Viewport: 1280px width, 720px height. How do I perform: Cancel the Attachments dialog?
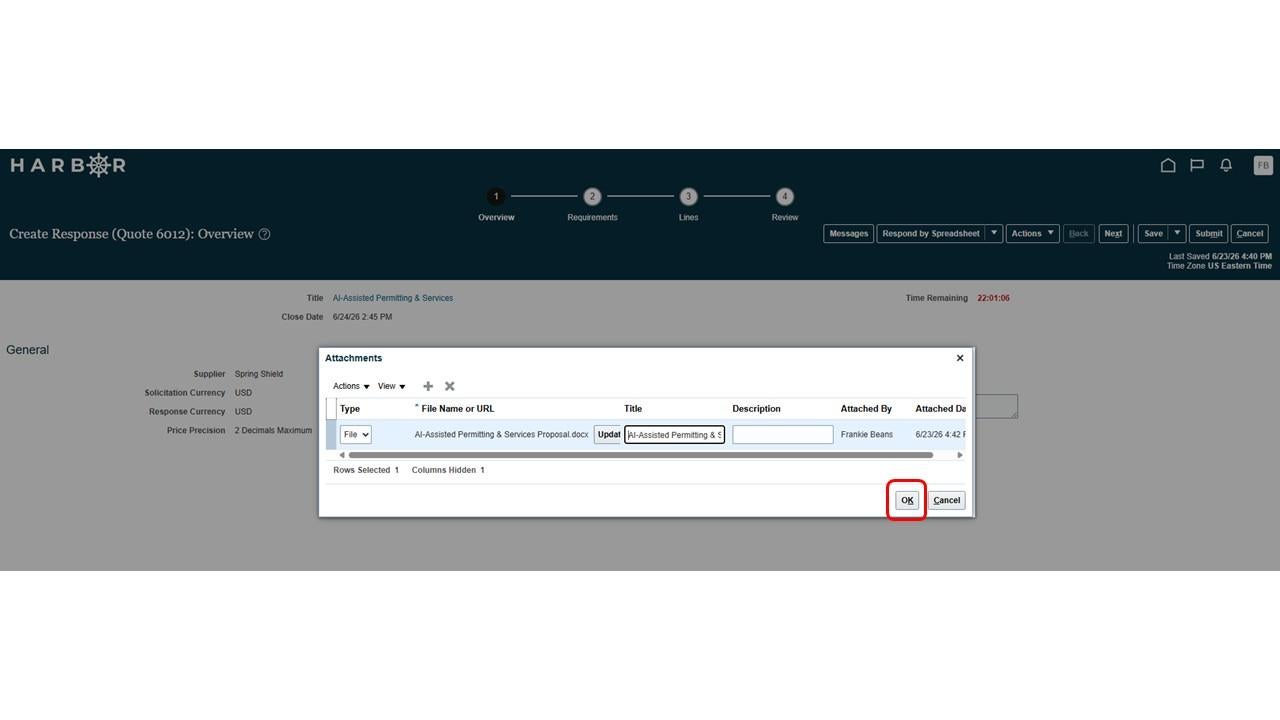[947, 500]
